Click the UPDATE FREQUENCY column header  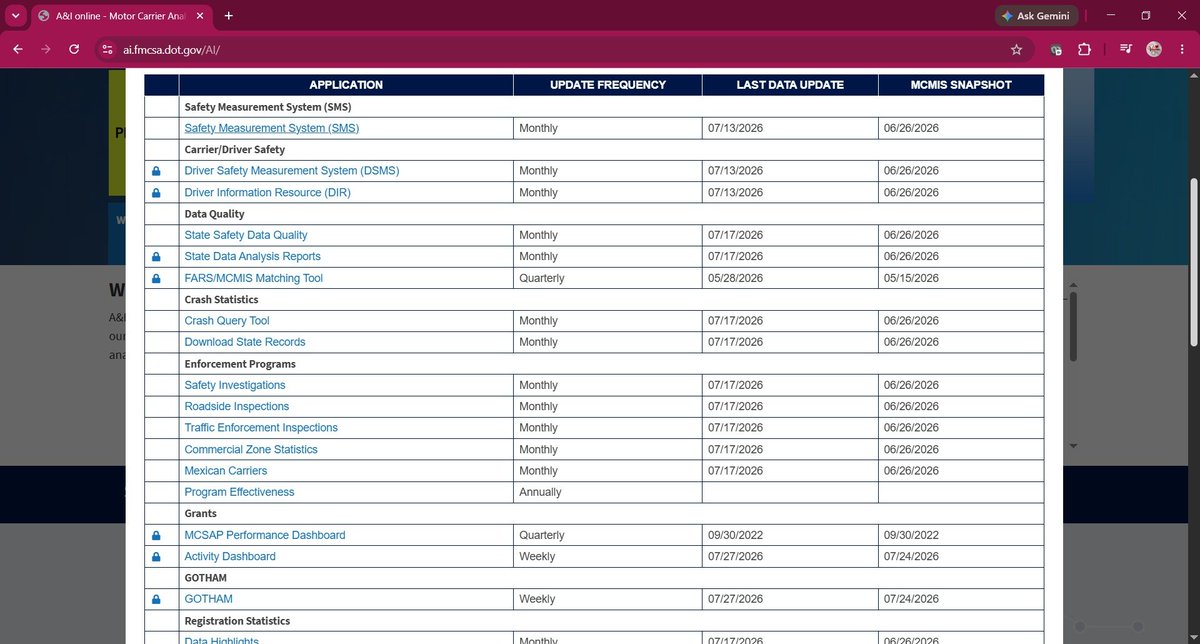click(x=608, y=85)
